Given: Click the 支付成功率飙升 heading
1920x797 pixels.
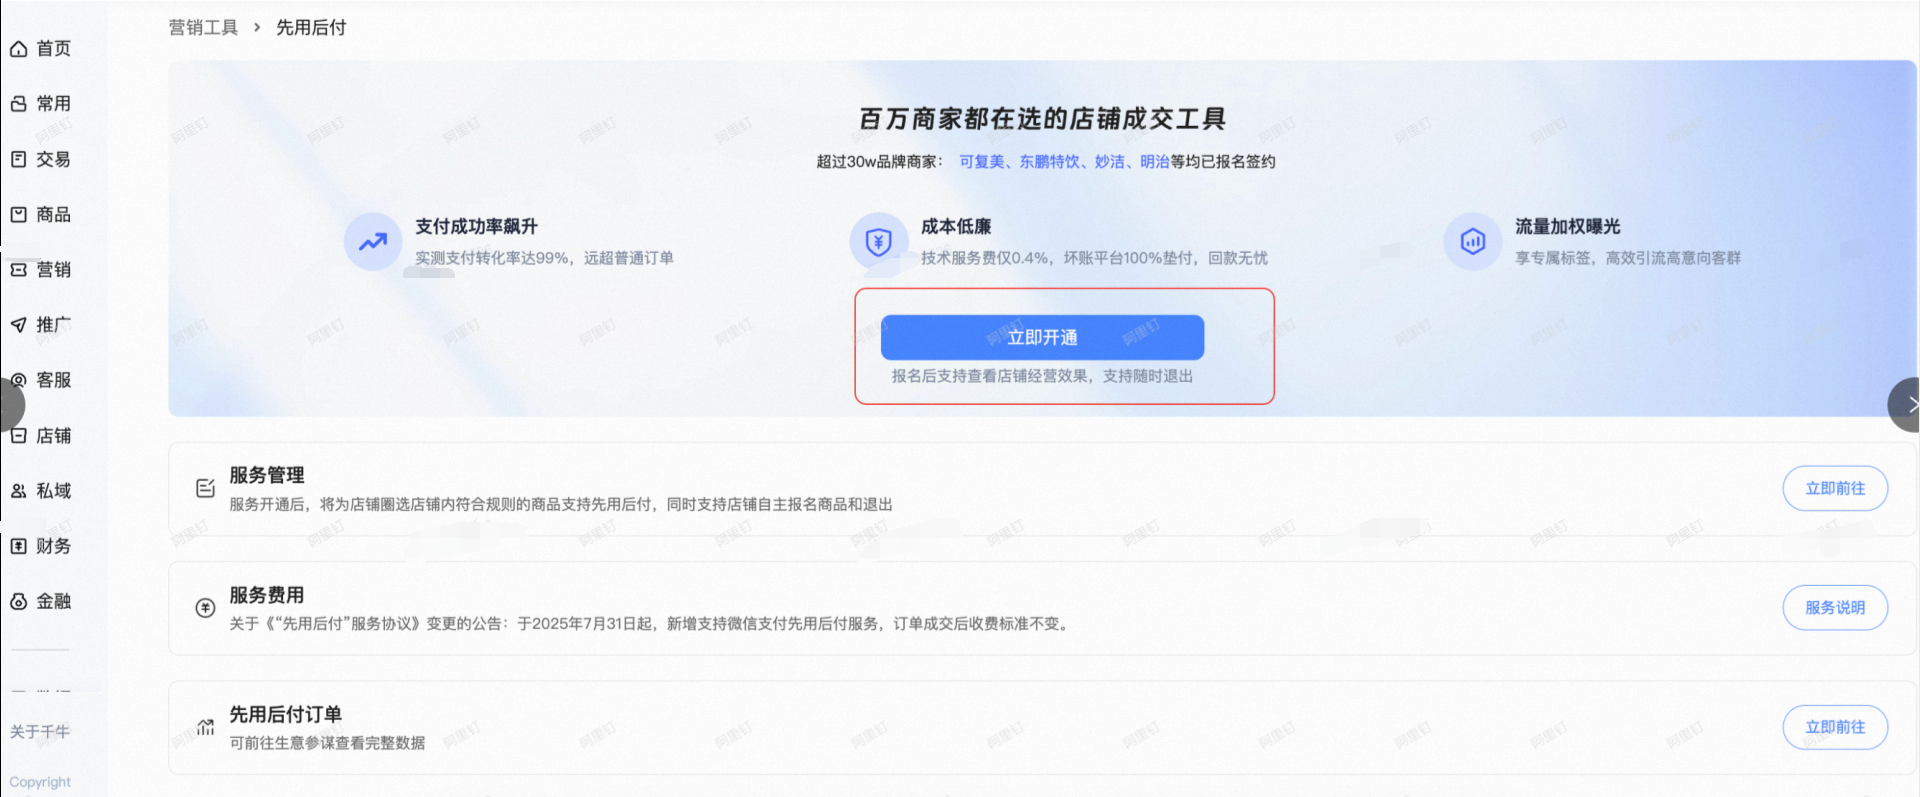Looking at the screenshot, I should [x=476, y=227].
